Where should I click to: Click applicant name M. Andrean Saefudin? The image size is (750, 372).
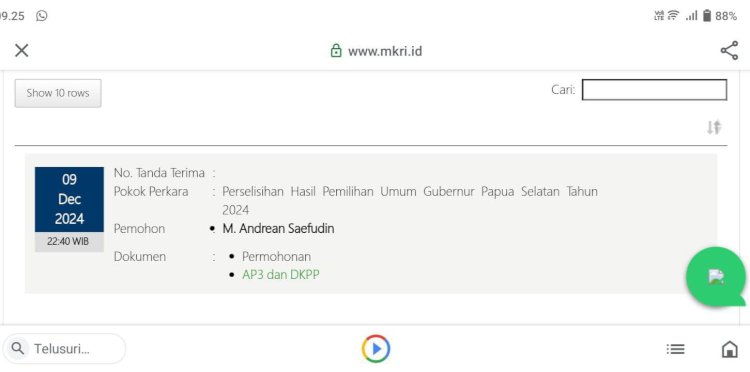click(x=278, y=229)
